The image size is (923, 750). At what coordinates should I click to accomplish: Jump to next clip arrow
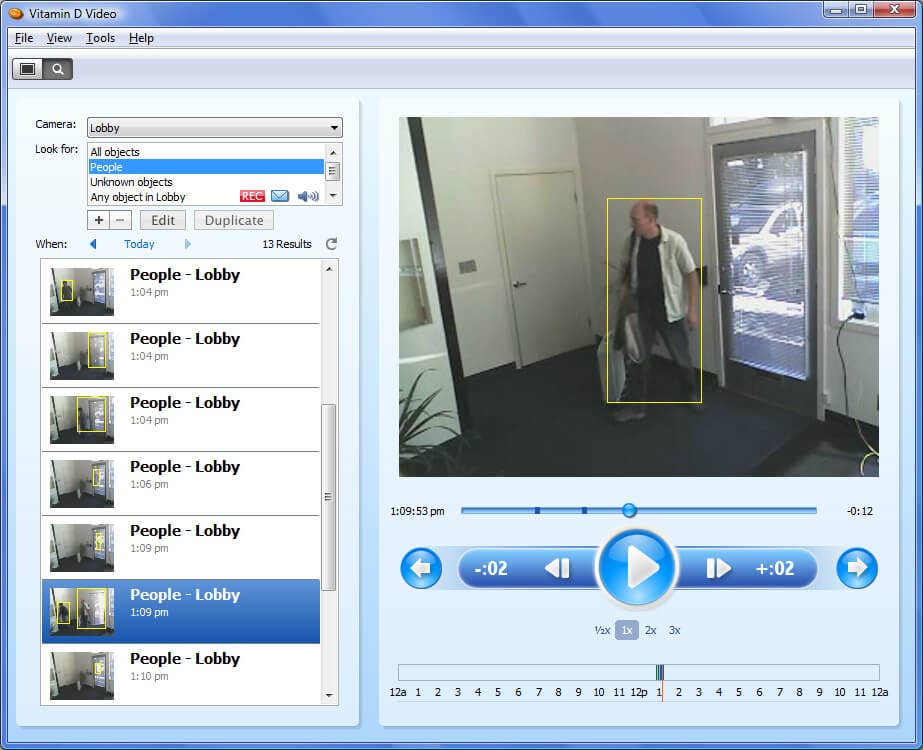(856, 569)
